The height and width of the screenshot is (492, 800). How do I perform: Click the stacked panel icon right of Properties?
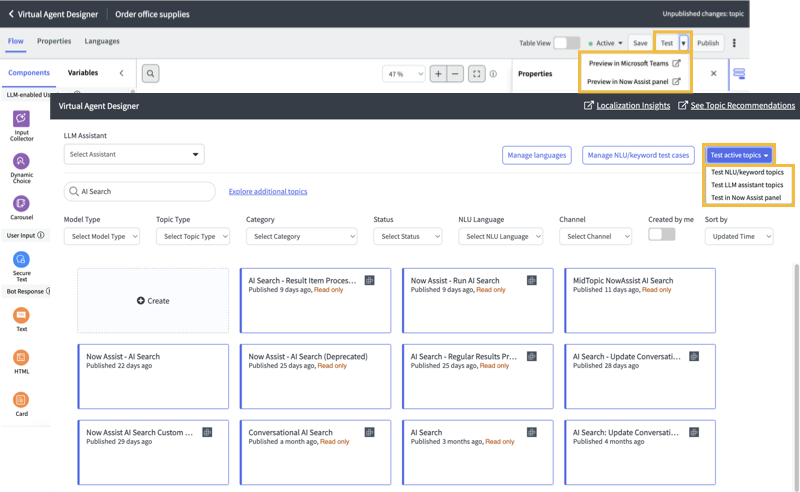point(739,74)
